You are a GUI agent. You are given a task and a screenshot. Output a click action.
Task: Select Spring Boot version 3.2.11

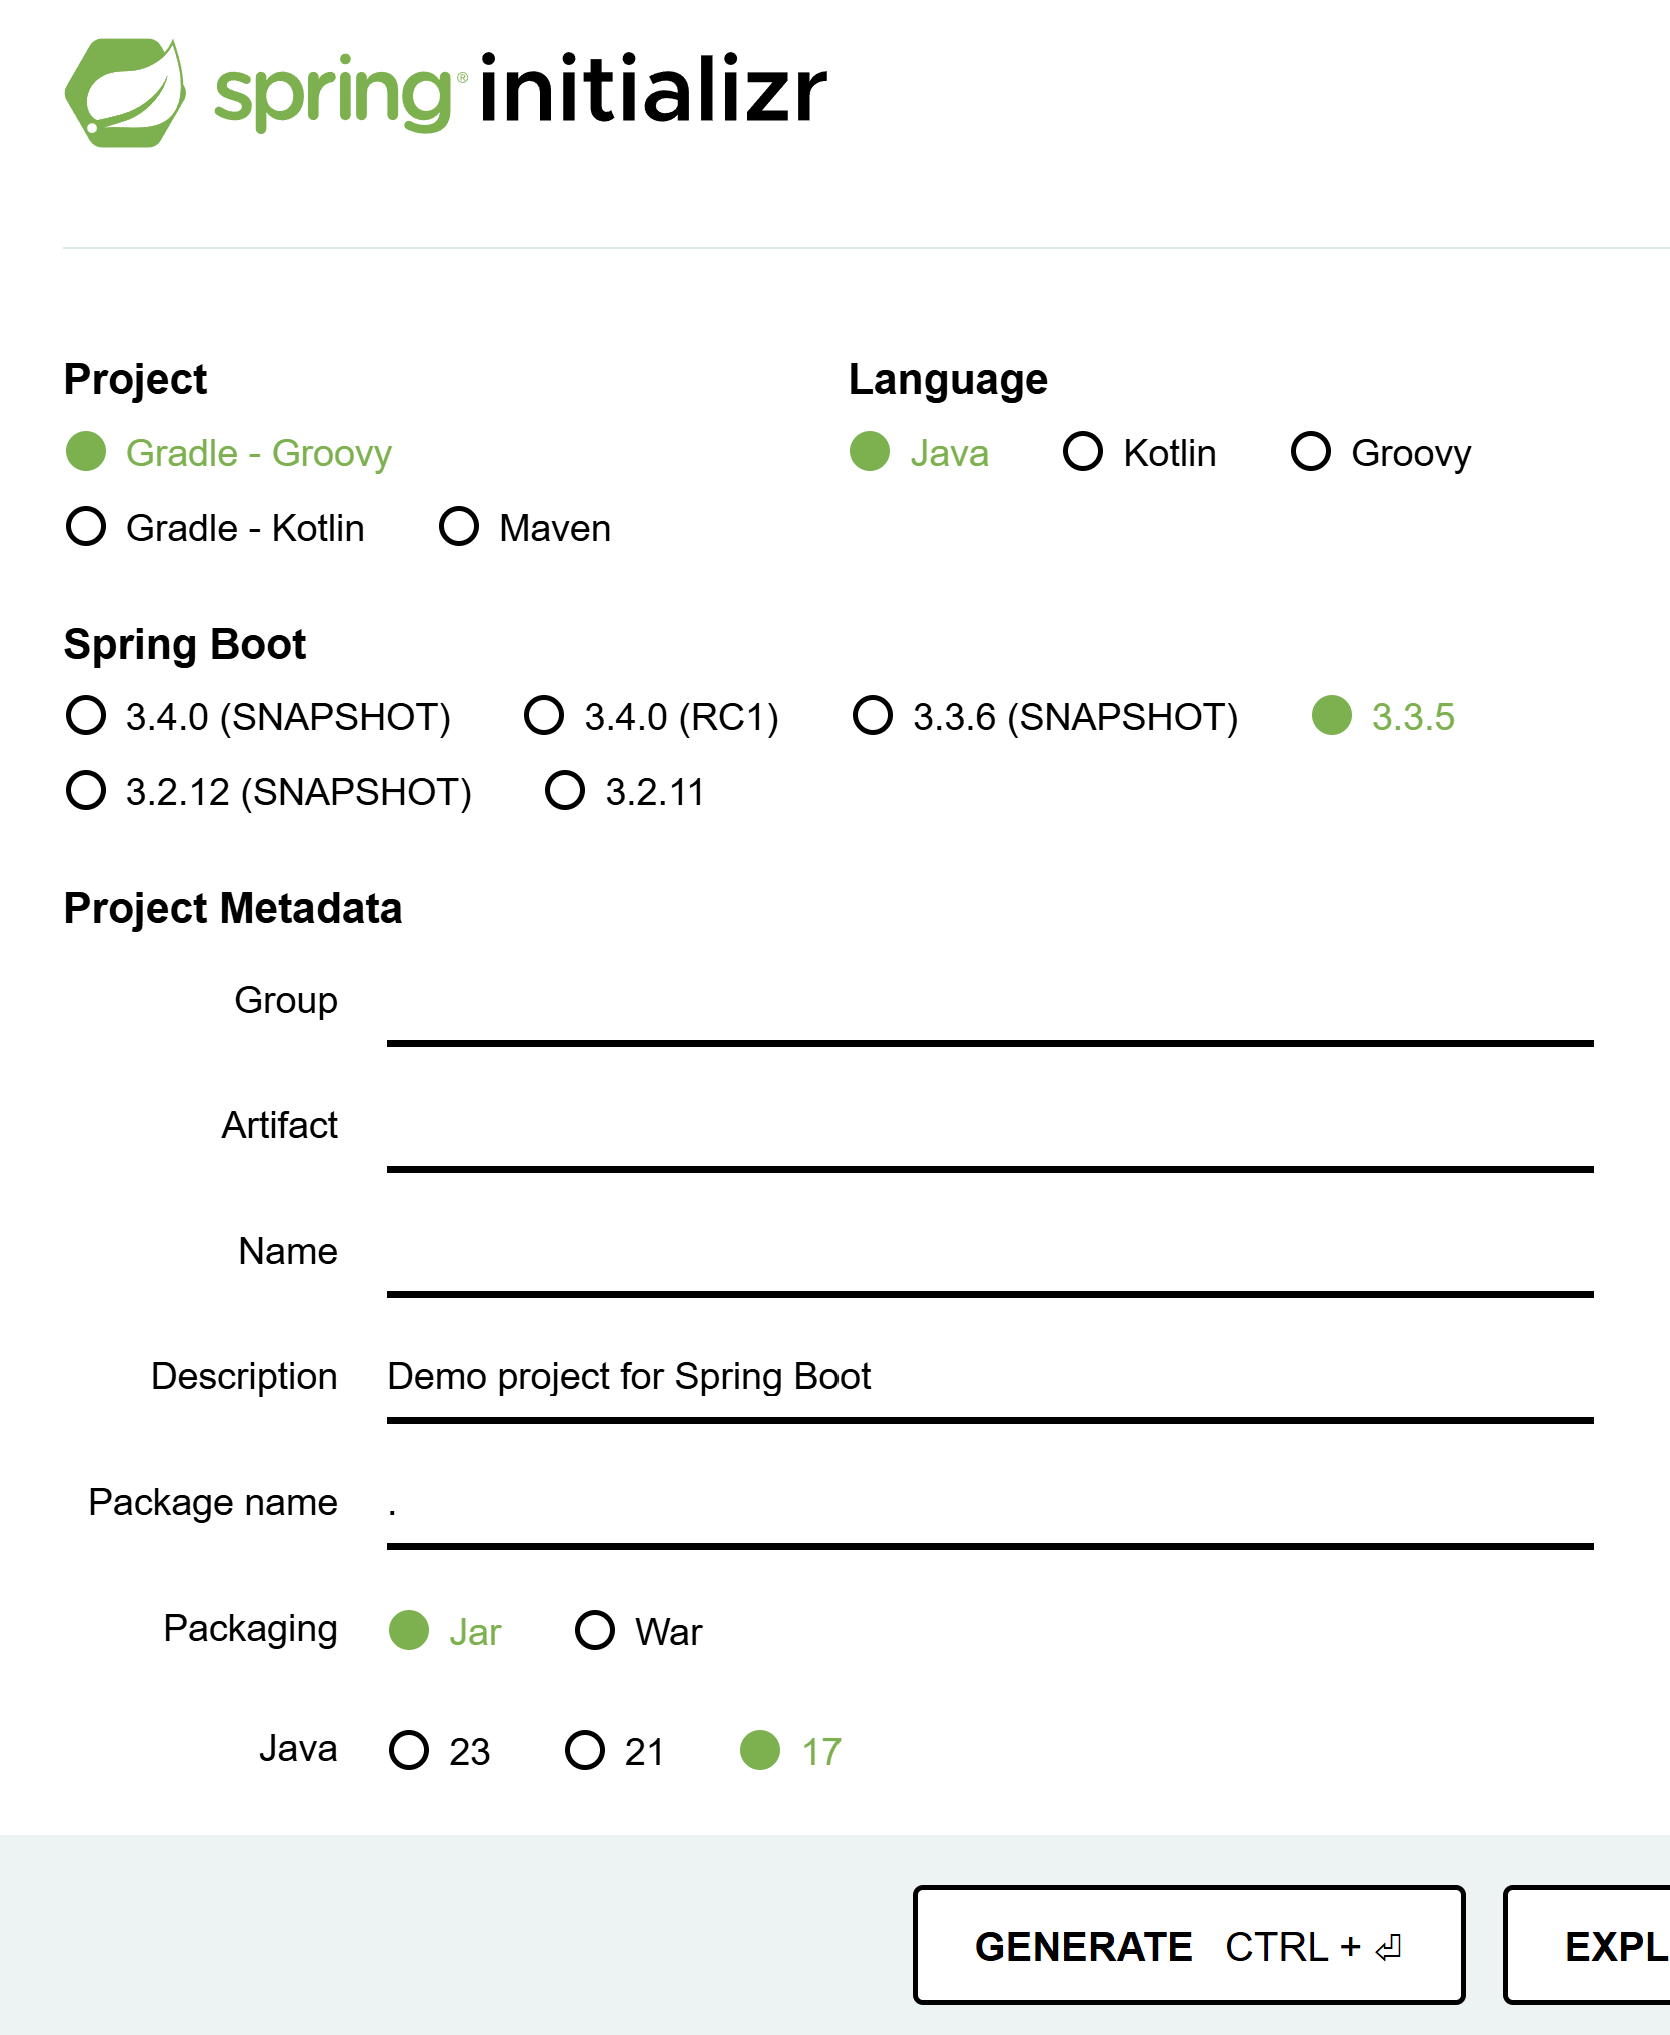point(565,791)
